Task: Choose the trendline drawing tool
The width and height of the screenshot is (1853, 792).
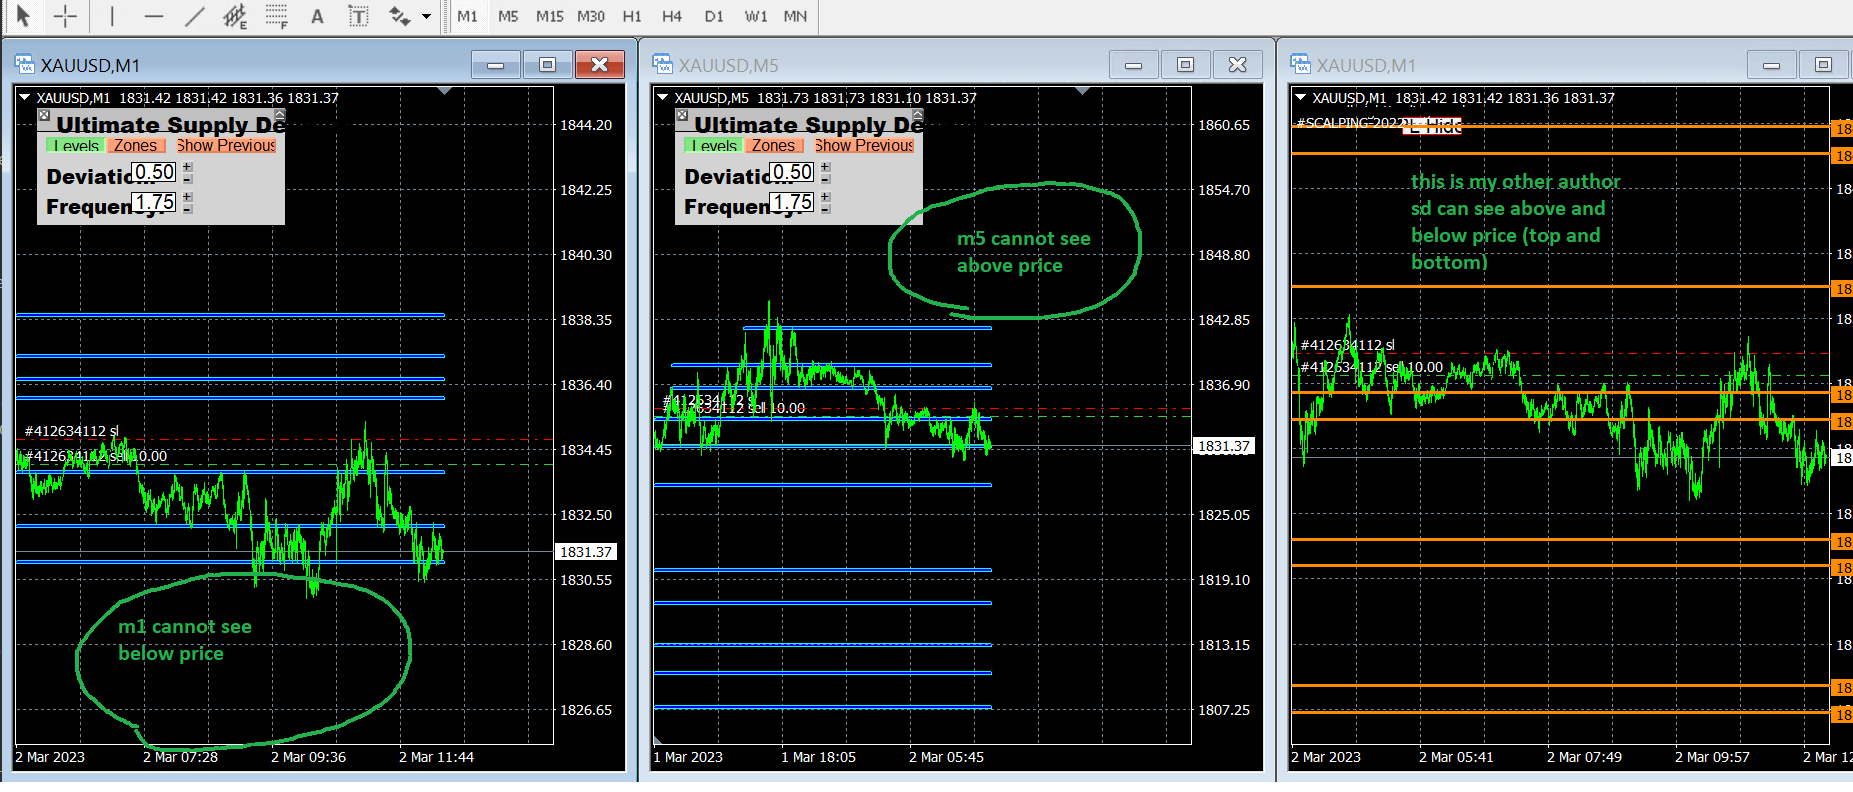Action: pyautogui.click(x=194, y=16)
